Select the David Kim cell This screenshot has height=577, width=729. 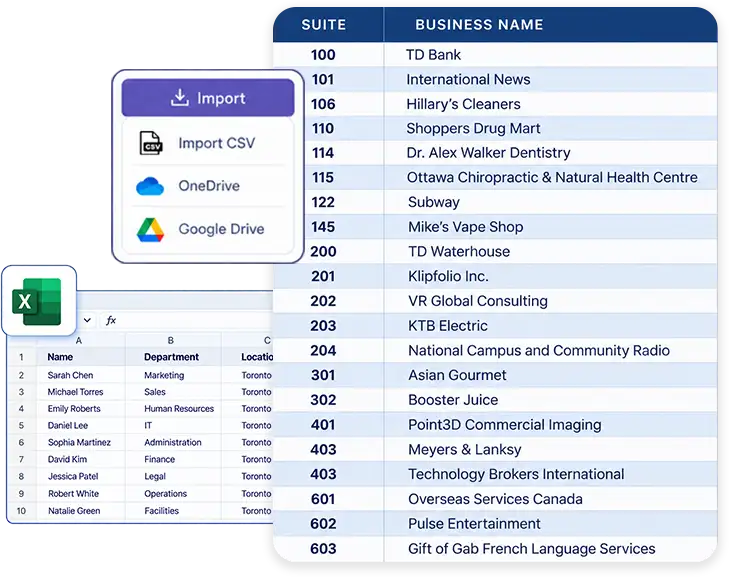pyautogui.click(x=80, y=459)
